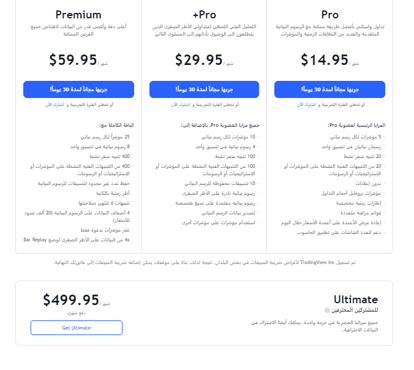Click the Bar Replay feature in Premium list
Viewport: 414px width, 370px height.
[76, 240]
